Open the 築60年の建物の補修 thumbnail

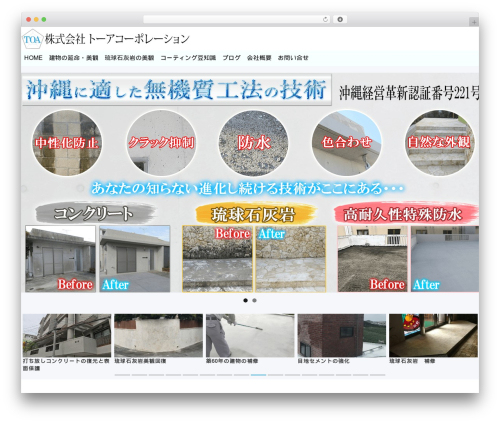[x=250, y=335]
